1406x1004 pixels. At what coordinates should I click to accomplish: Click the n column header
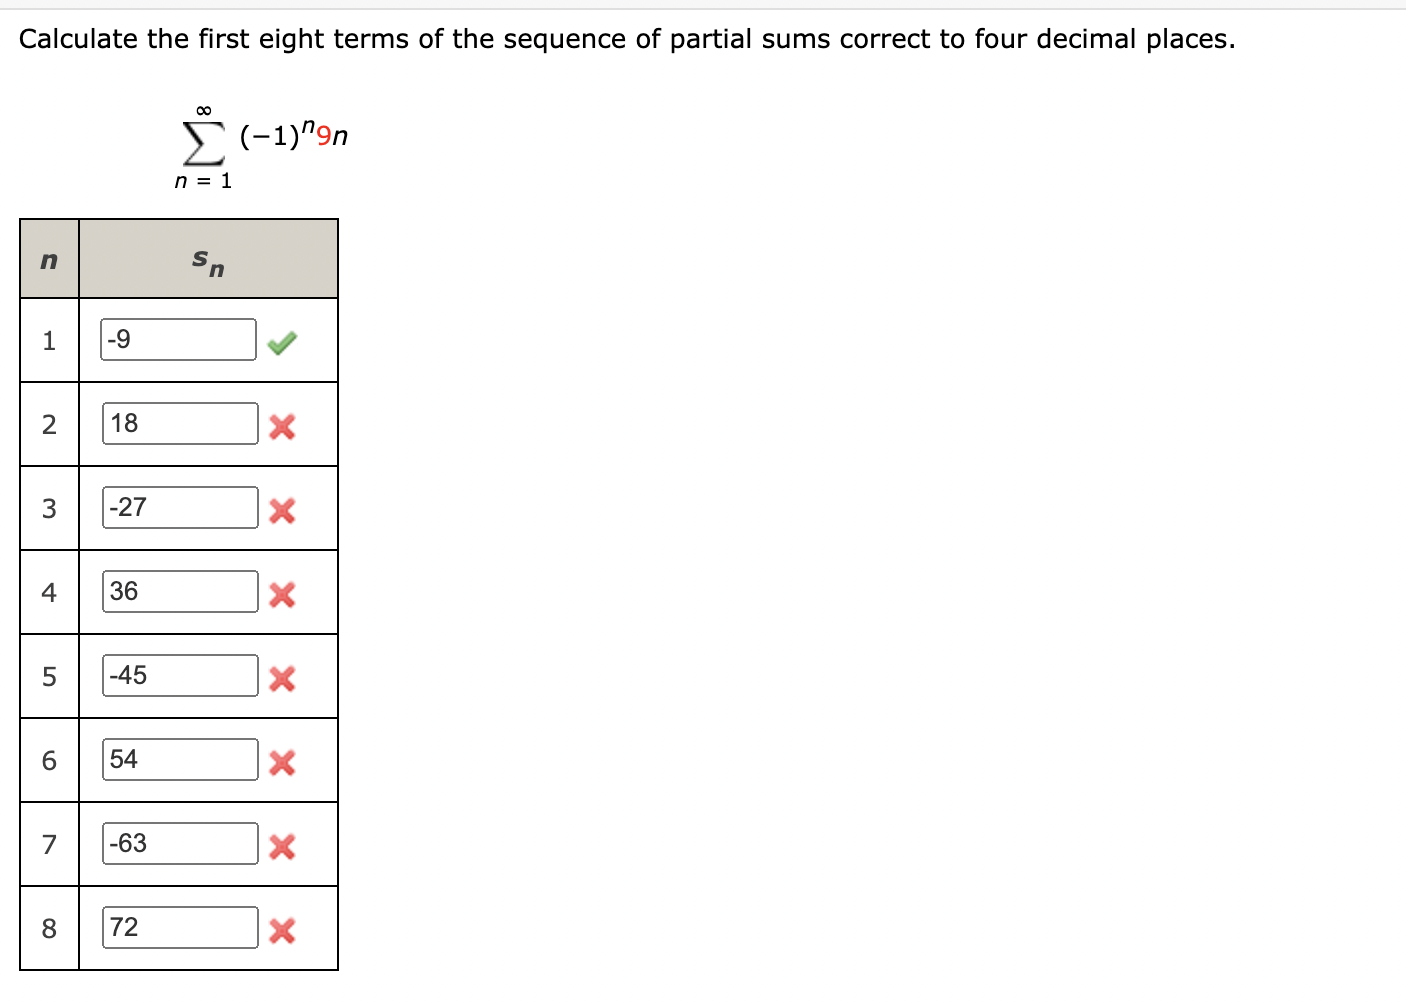click(x=48, y=260)
